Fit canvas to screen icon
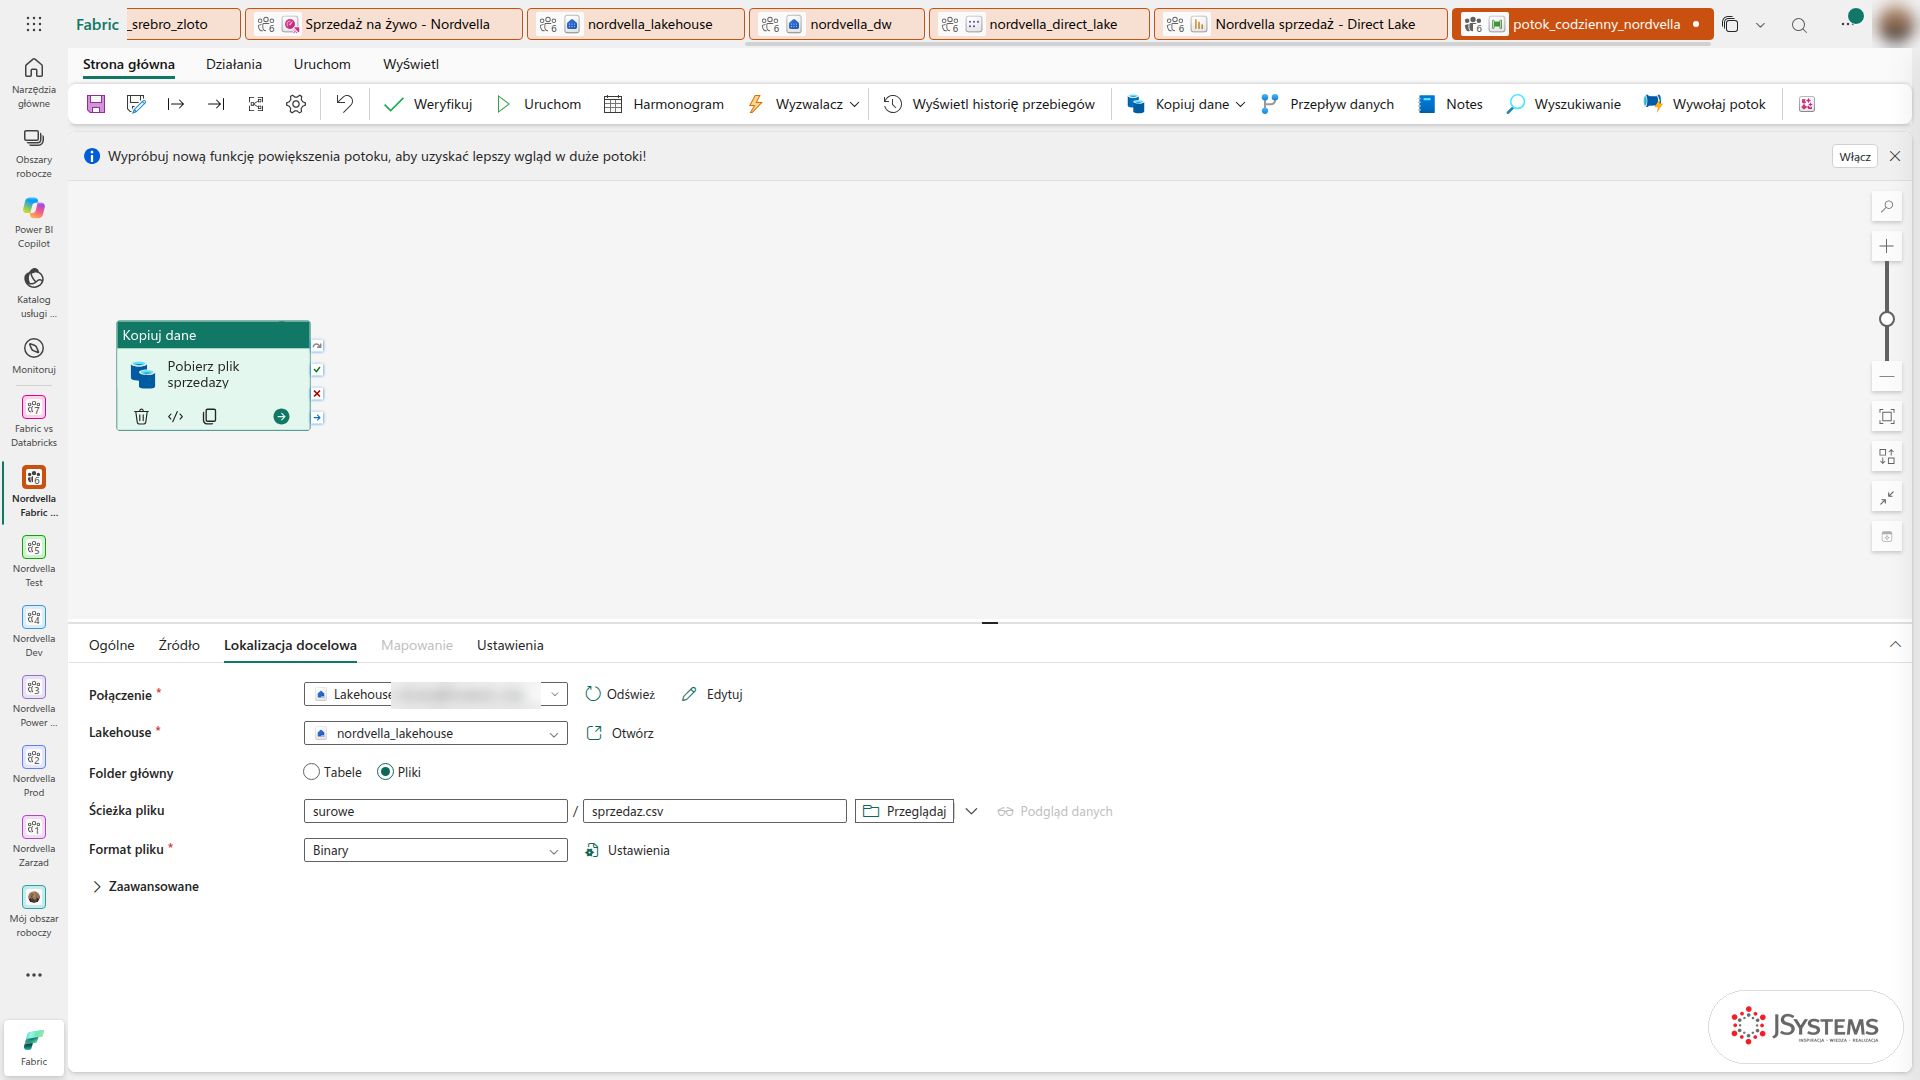The height and width of the screenshot is (1080, 1920). 1887,417
